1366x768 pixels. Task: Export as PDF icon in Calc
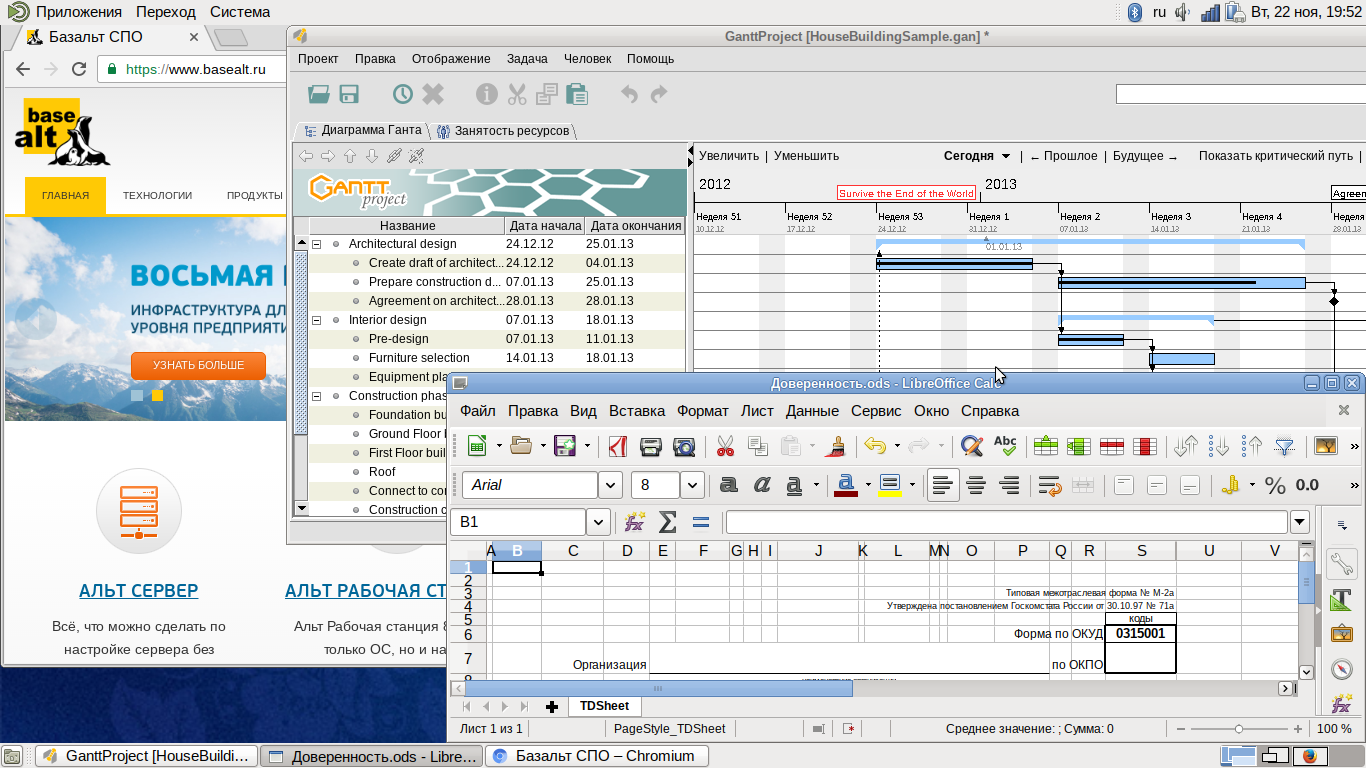point(617,446)
